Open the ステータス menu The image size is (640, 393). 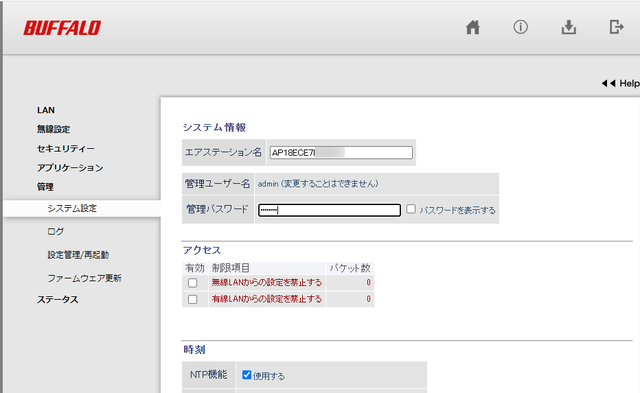click(58, 300)
